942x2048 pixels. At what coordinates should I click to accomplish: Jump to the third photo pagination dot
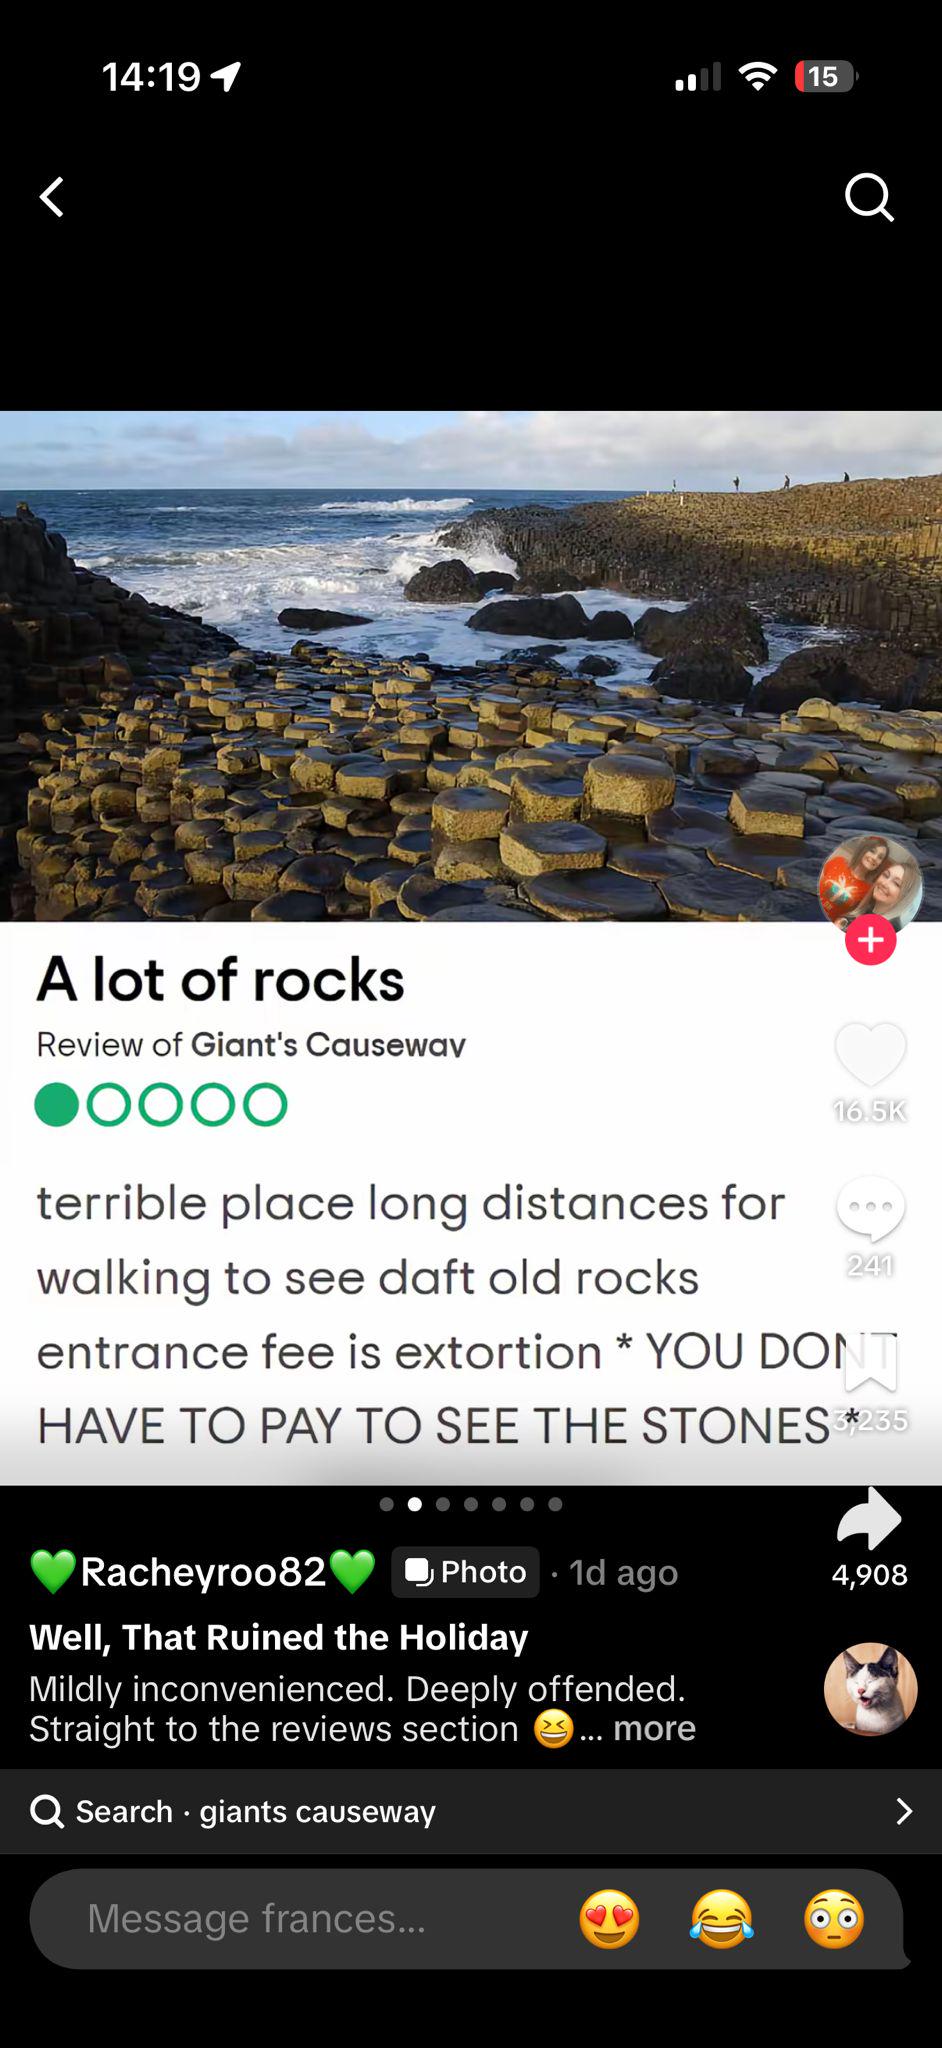point(443,1504)
